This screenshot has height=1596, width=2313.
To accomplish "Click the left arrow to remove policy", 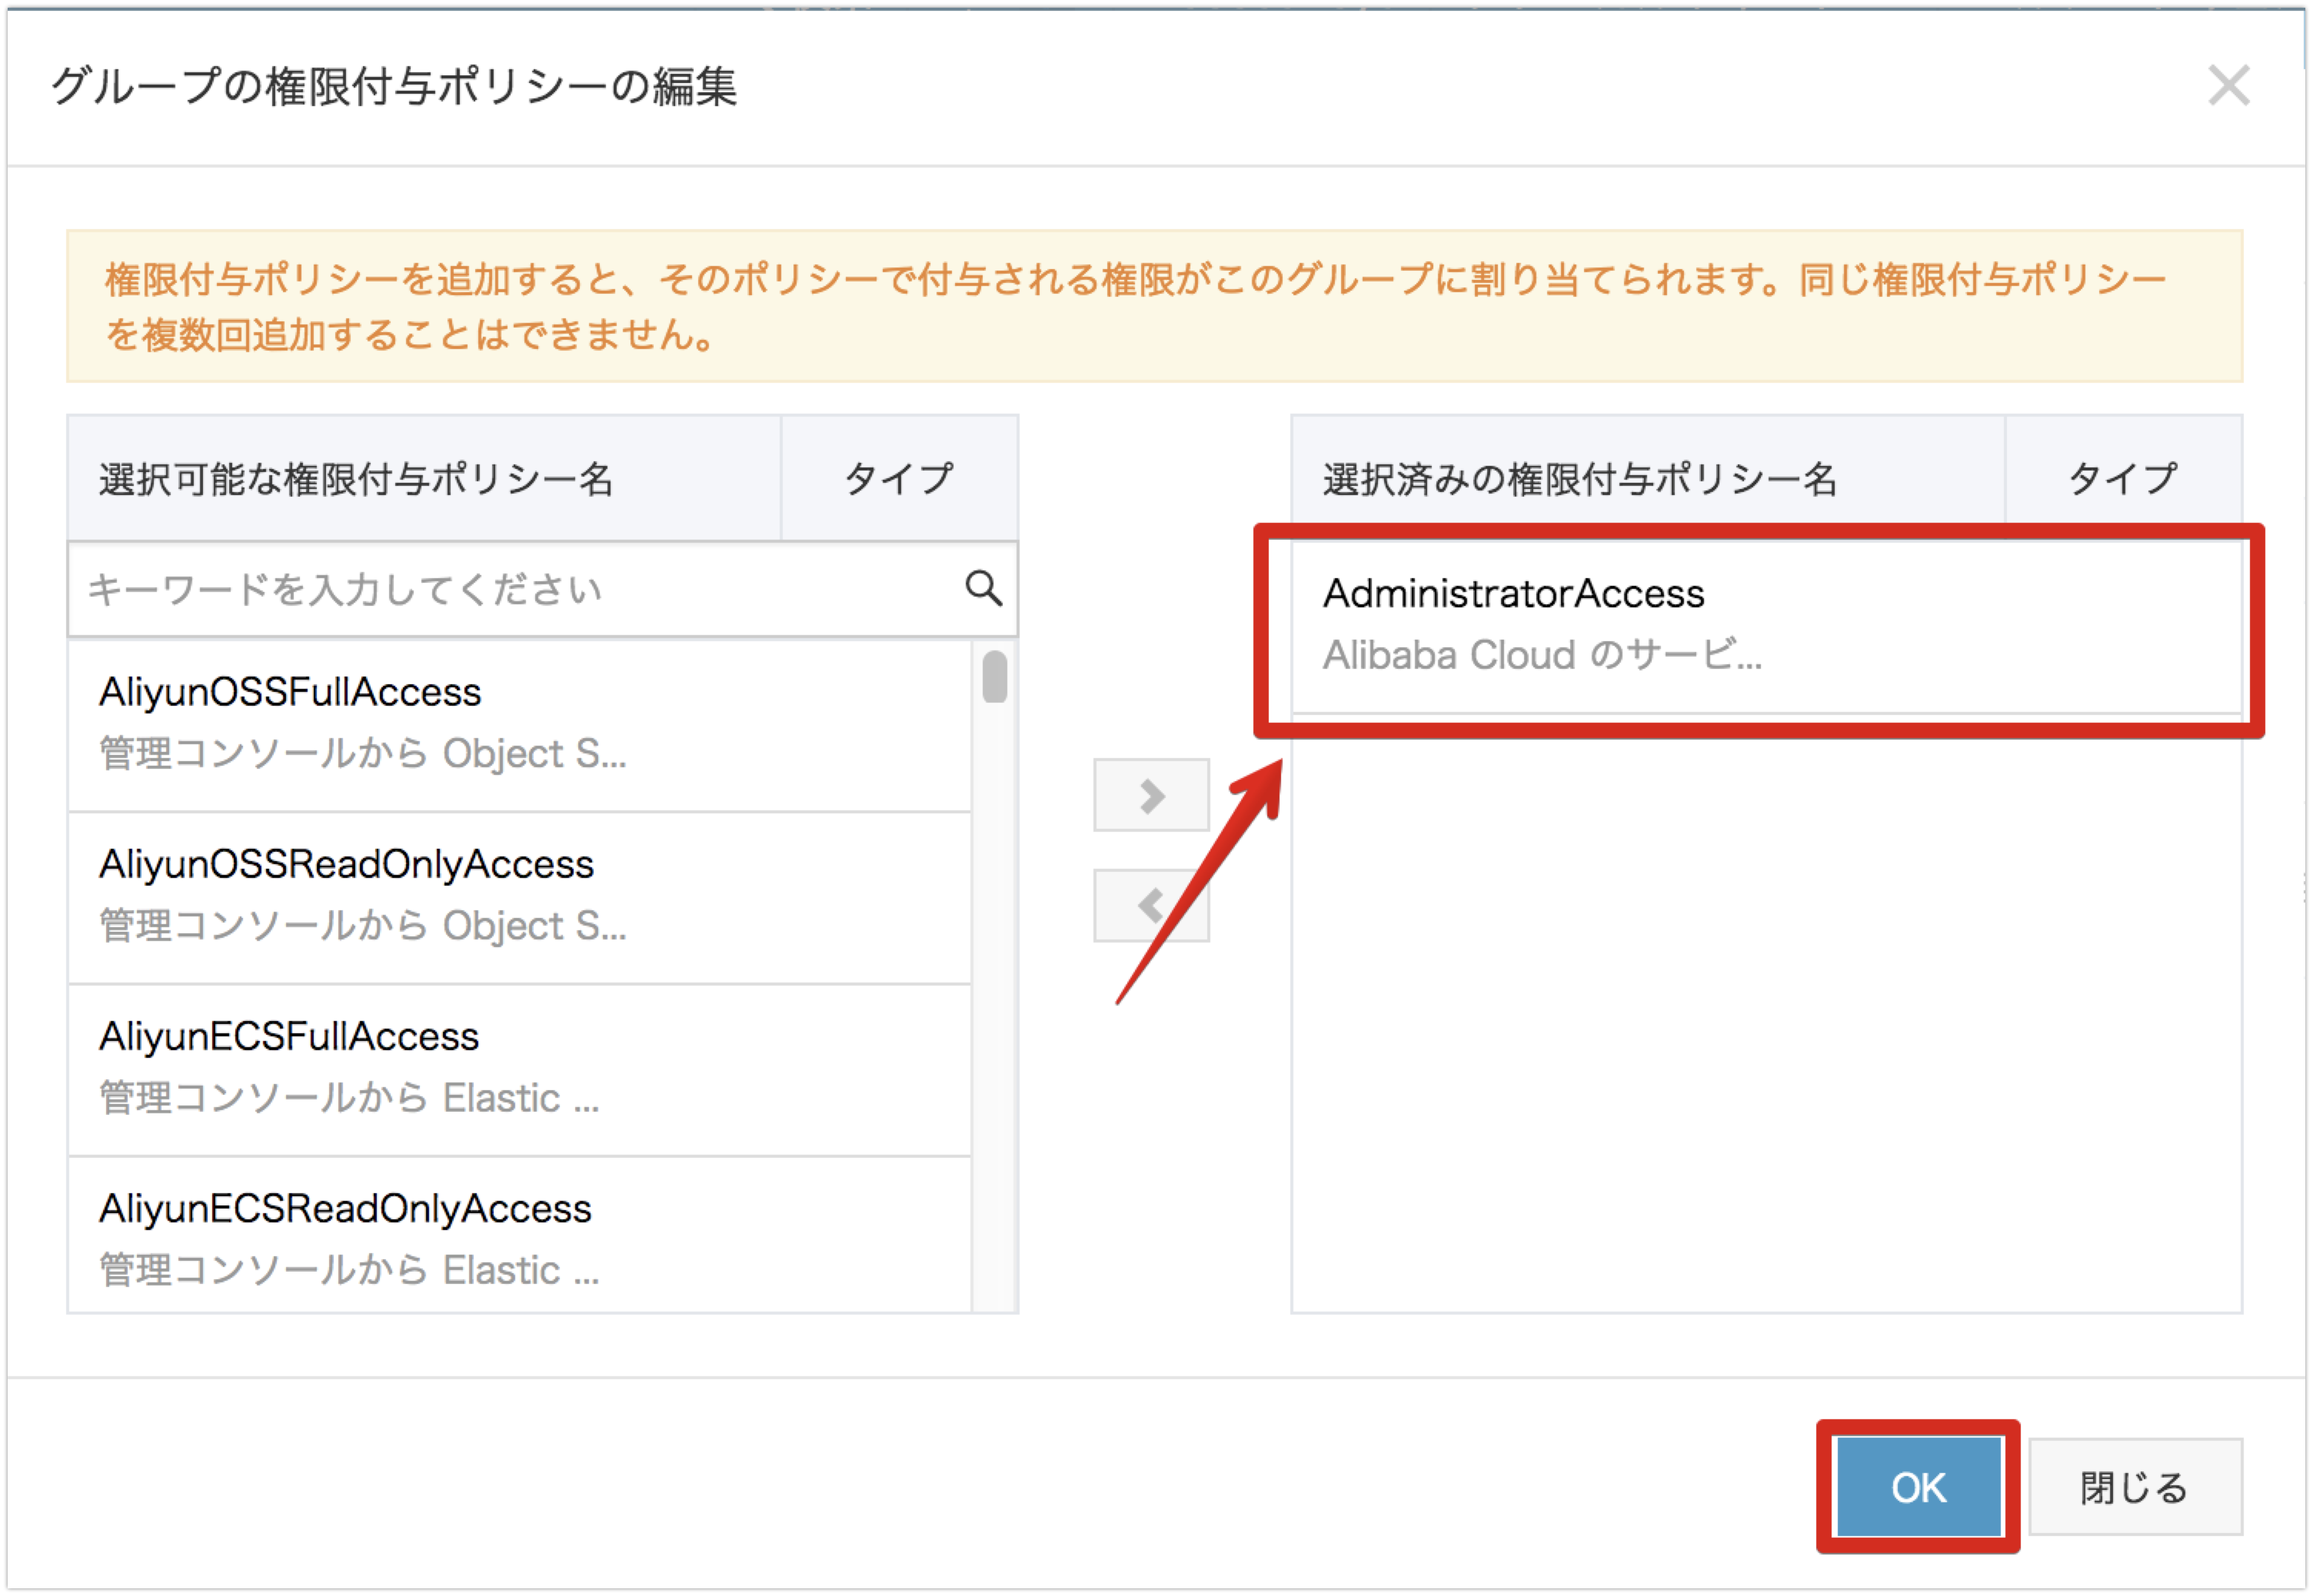I will coord(1151,906).
